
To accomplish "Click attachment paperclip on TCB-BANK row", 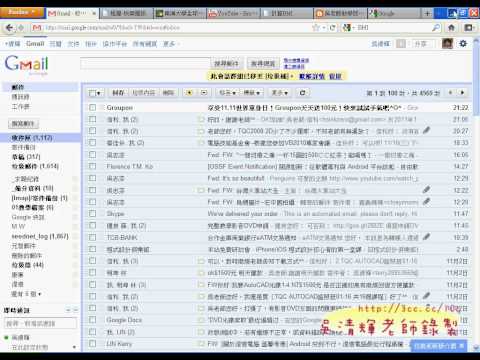I will (426, 237).
